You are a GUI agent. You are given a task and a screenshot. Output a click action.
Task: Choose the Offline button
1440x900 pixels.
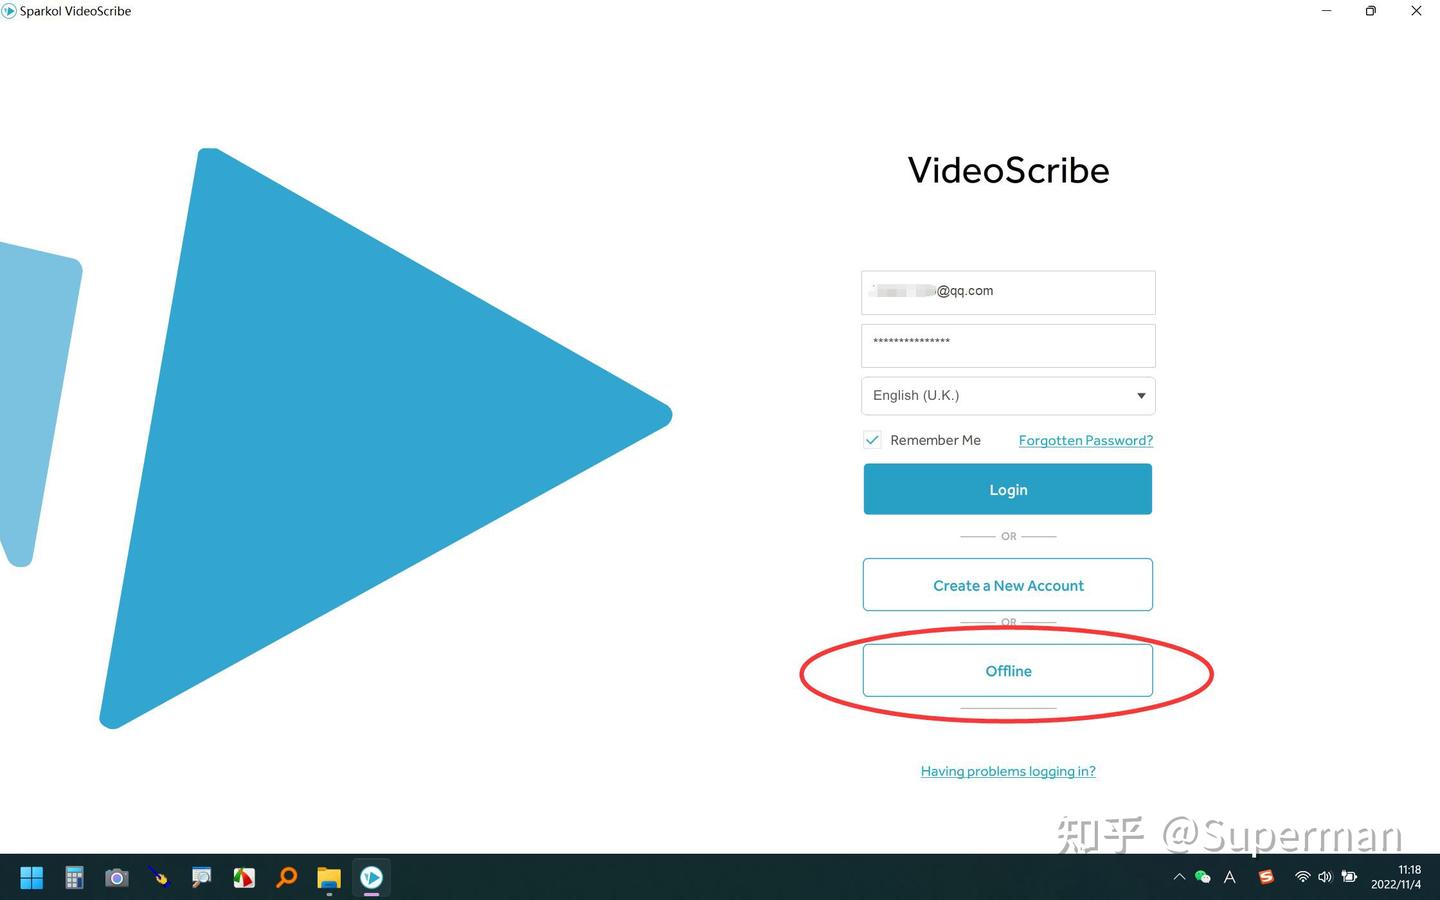pos(1008,670)
